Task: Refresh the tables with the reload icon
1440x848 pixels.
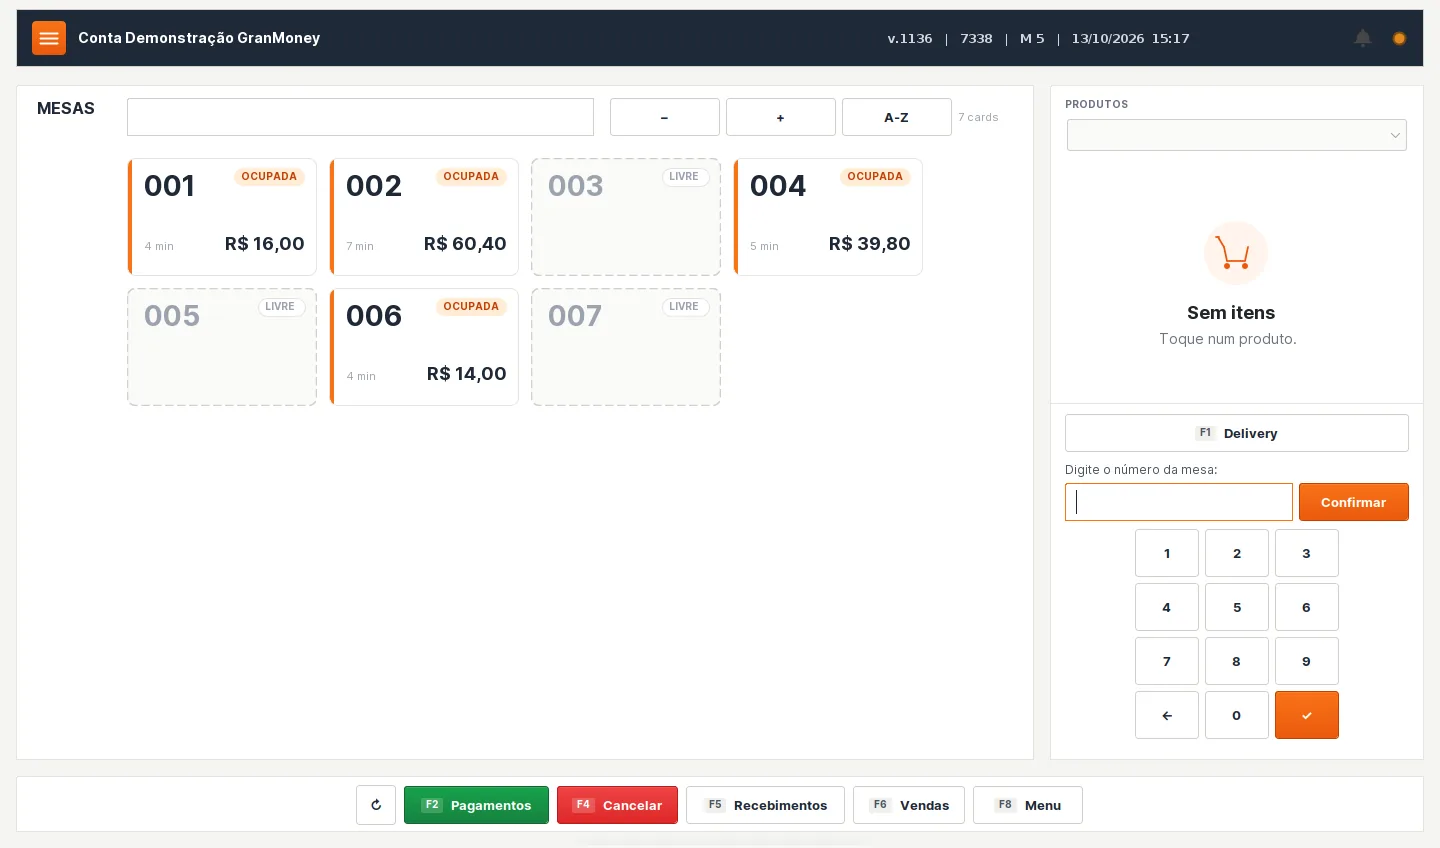Action: pos(376,805)
